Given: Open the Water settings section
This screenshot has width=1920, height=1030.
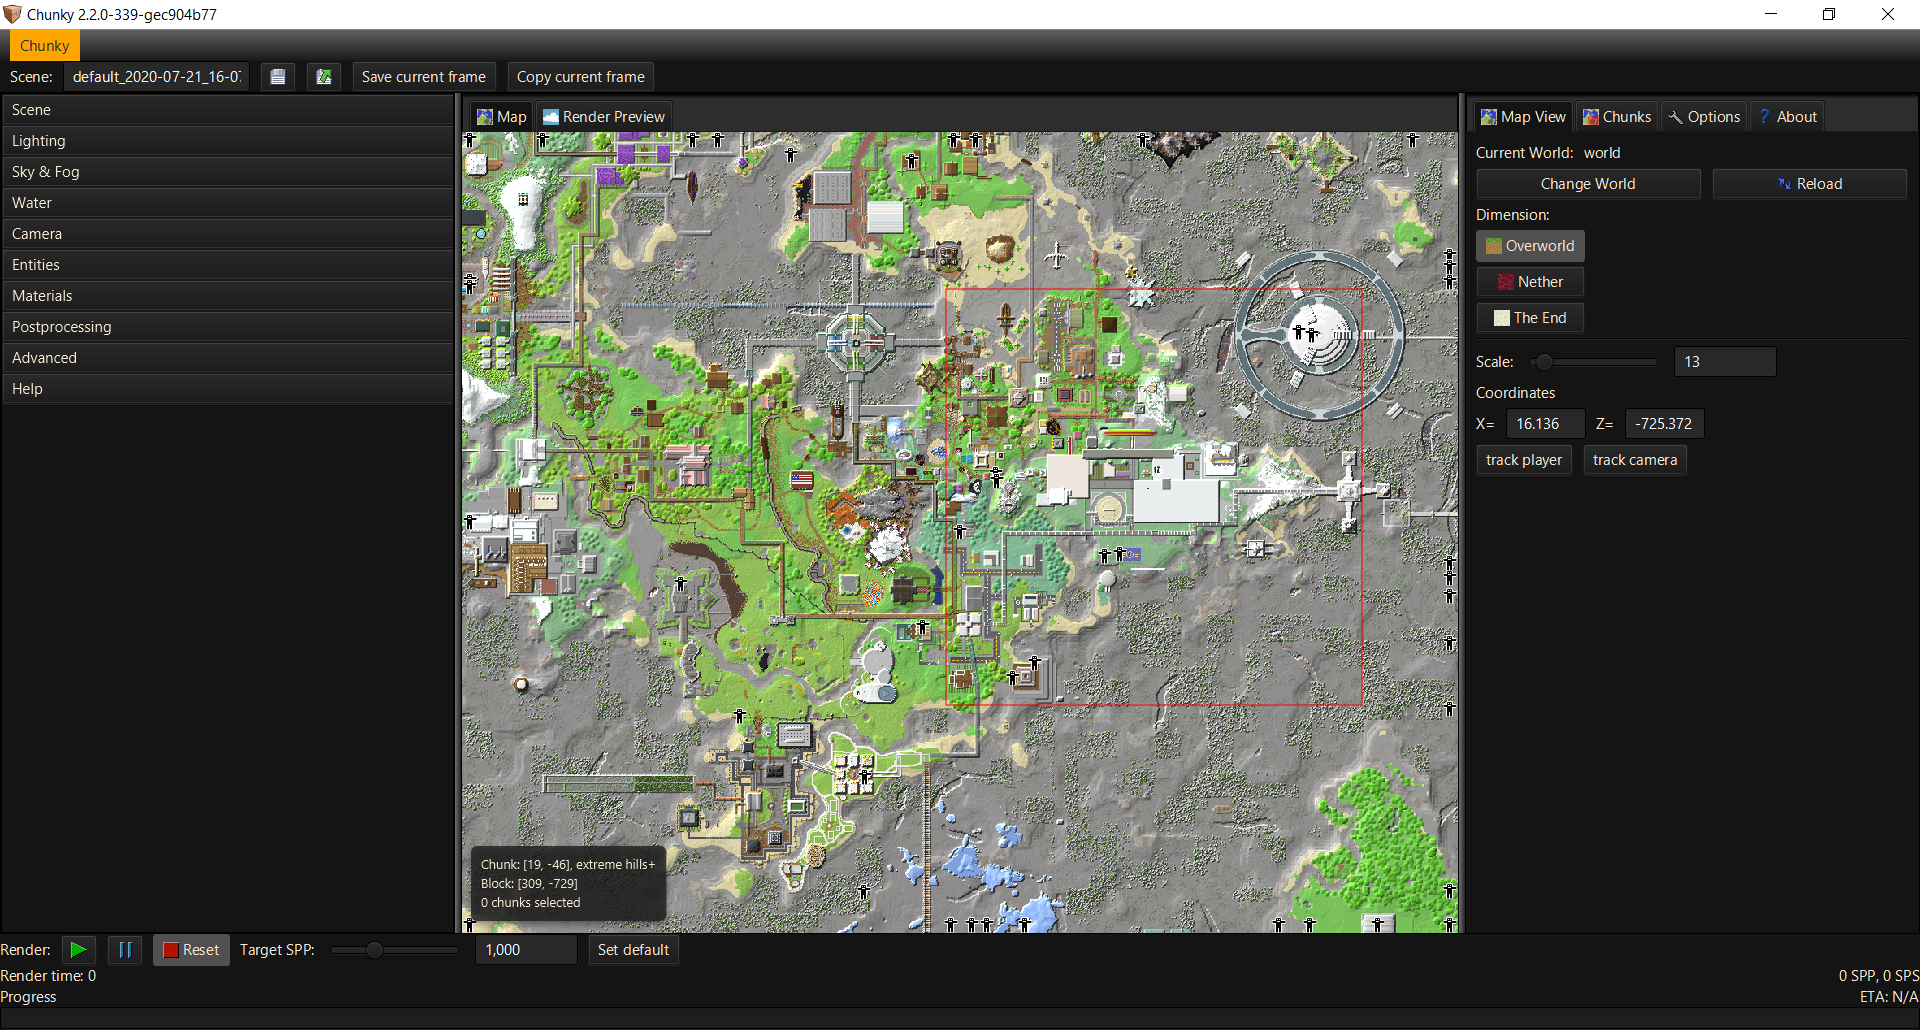Looking at the screenshot, I should tap(228, 203).
